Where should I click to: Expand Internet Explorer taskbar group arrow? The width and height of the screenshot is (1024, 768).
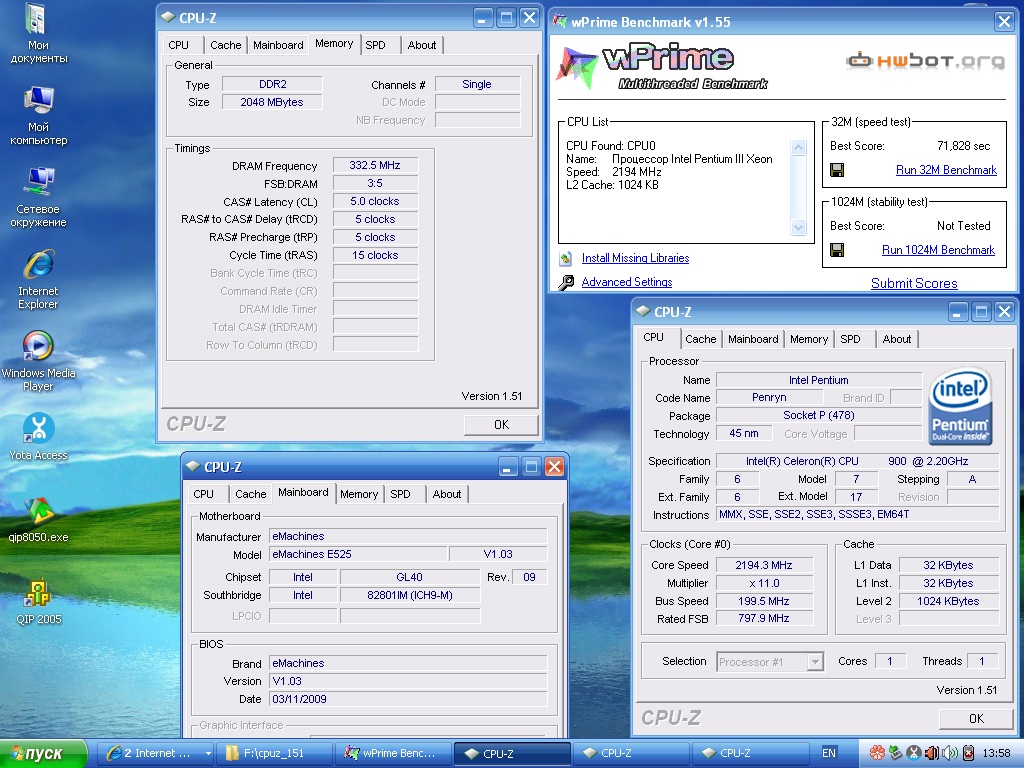click(x=208, y=753)
